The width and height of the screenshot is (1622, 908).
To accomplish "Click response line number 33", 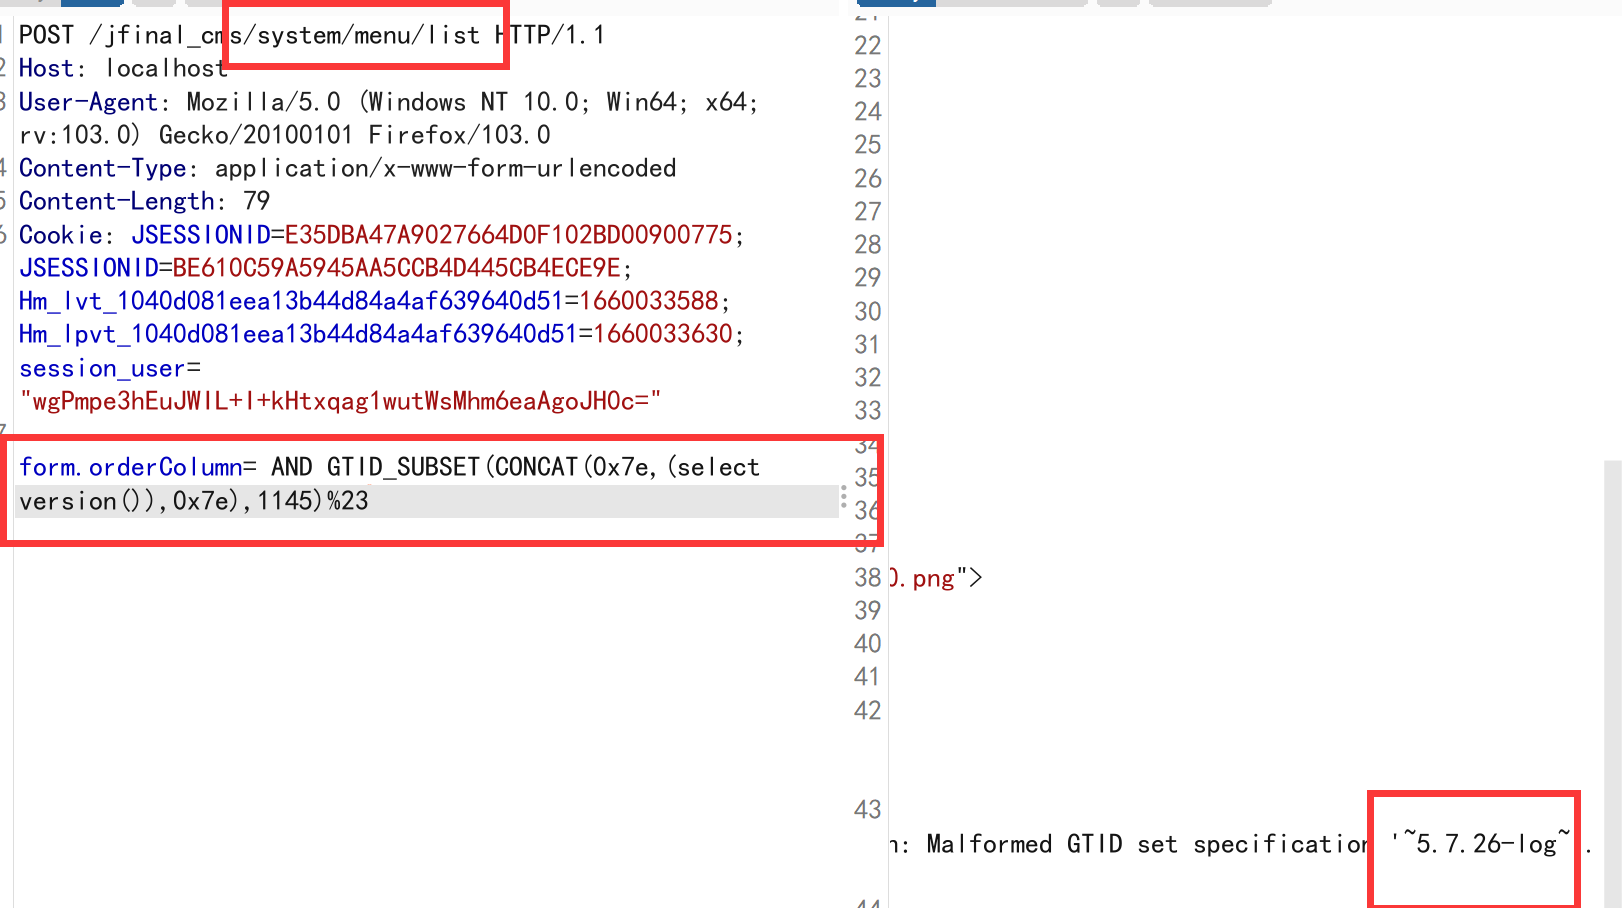I will tap(868, 410).
